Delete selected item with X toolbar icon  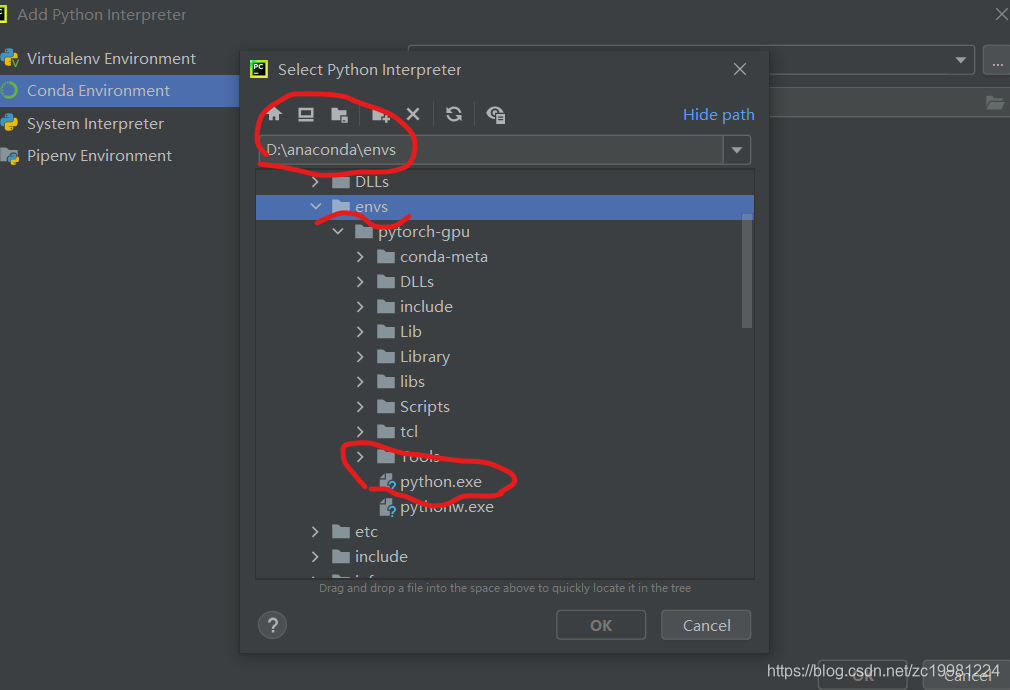click(413, 115)
